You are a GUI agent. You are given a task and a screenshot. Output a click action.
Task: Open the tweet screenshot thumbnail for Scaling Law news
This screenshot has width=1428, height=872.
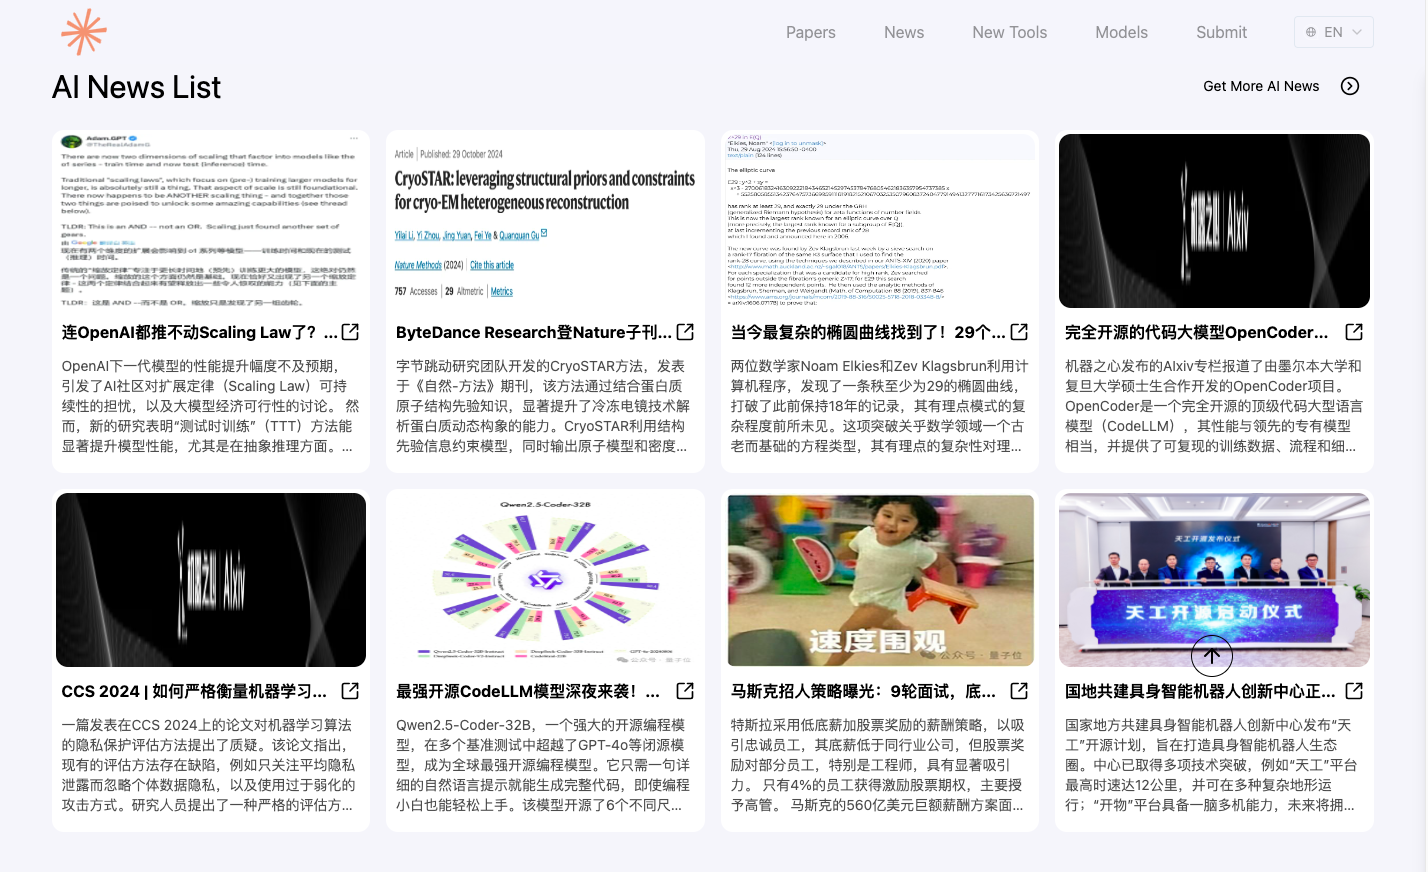click(x=211, y=221)
